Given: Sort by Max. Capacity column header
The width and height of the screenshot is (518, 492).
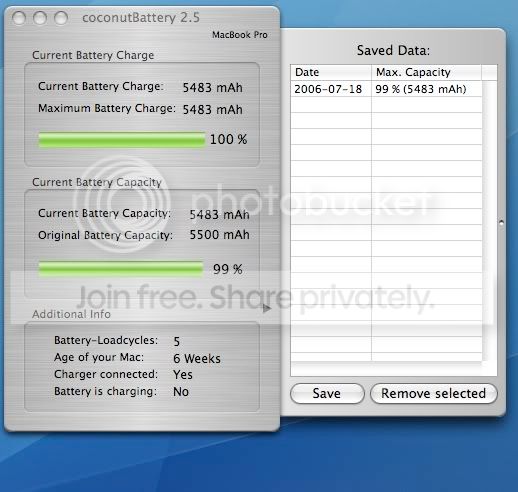Looking at the screenshot, I should (427, 72).
